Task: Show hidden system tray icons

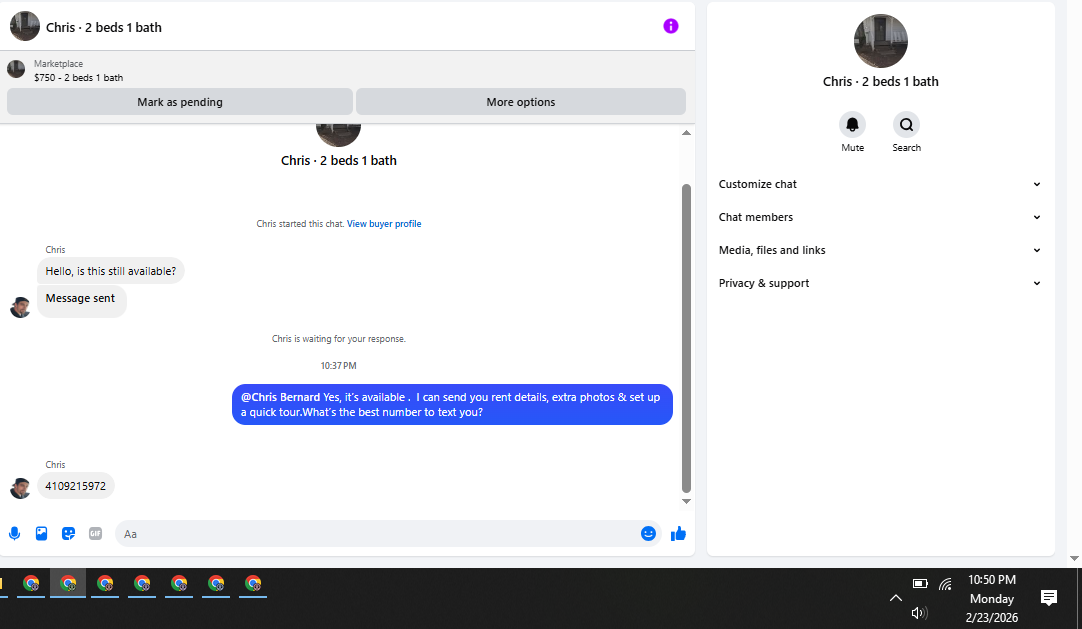Action: (896, 598)
